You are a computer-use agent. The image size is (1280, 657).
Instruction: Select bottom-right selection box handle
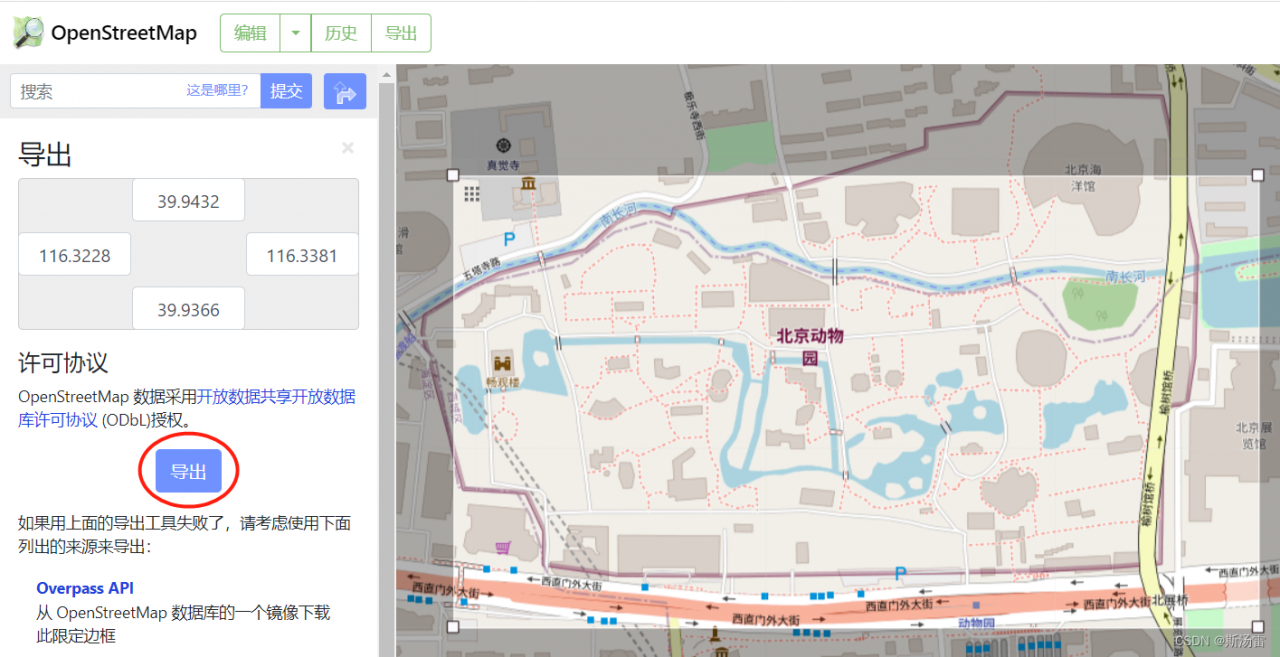(x=1258, y=627)
